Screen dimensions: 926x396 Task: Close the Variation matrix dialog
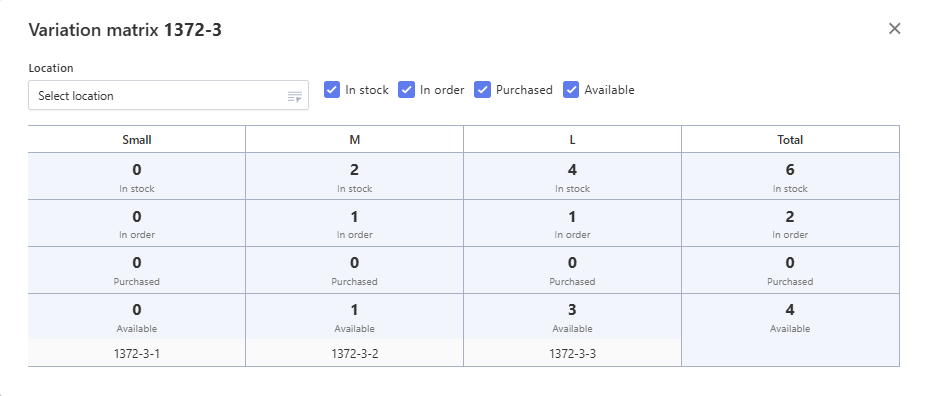(x=894, y=28)
